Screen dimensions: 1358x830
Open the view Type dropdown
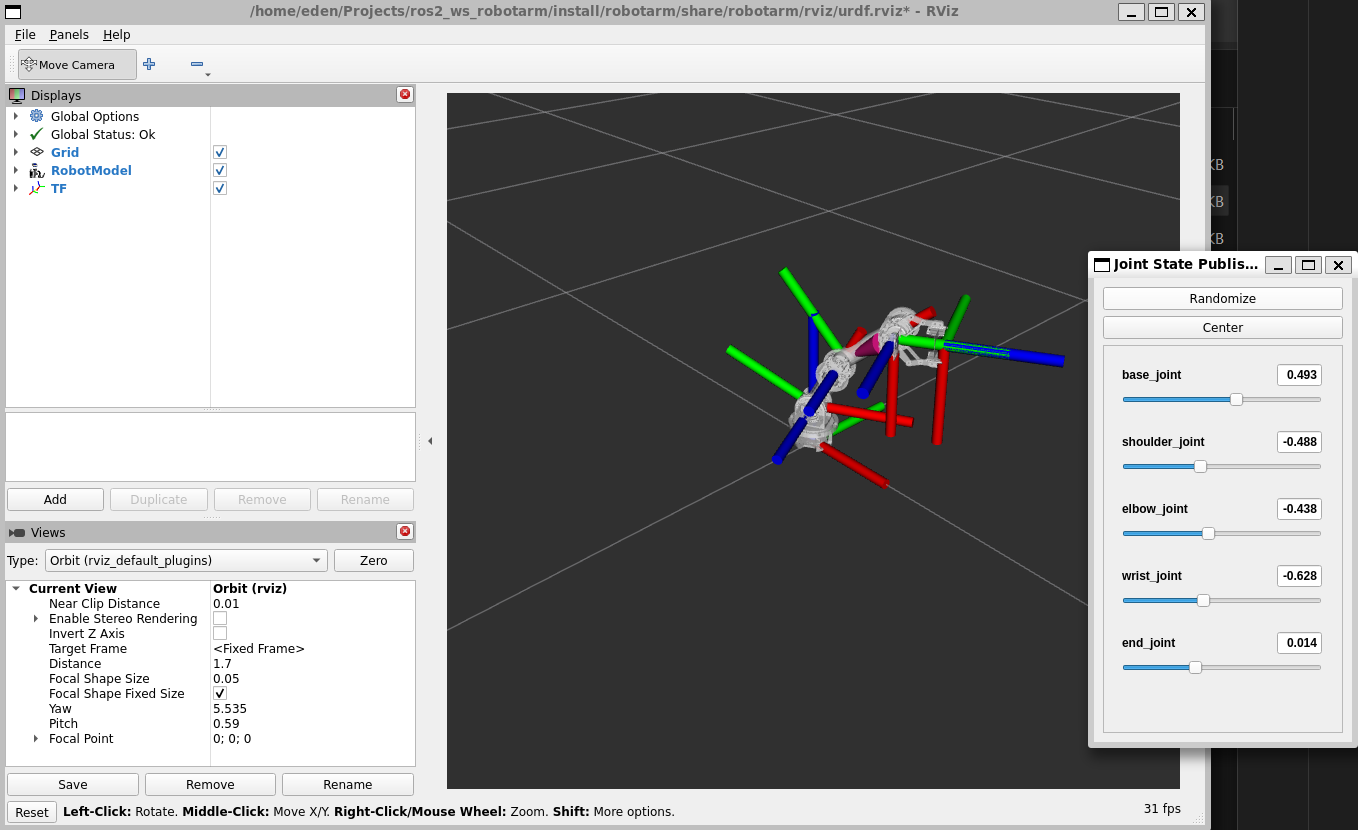186,561
